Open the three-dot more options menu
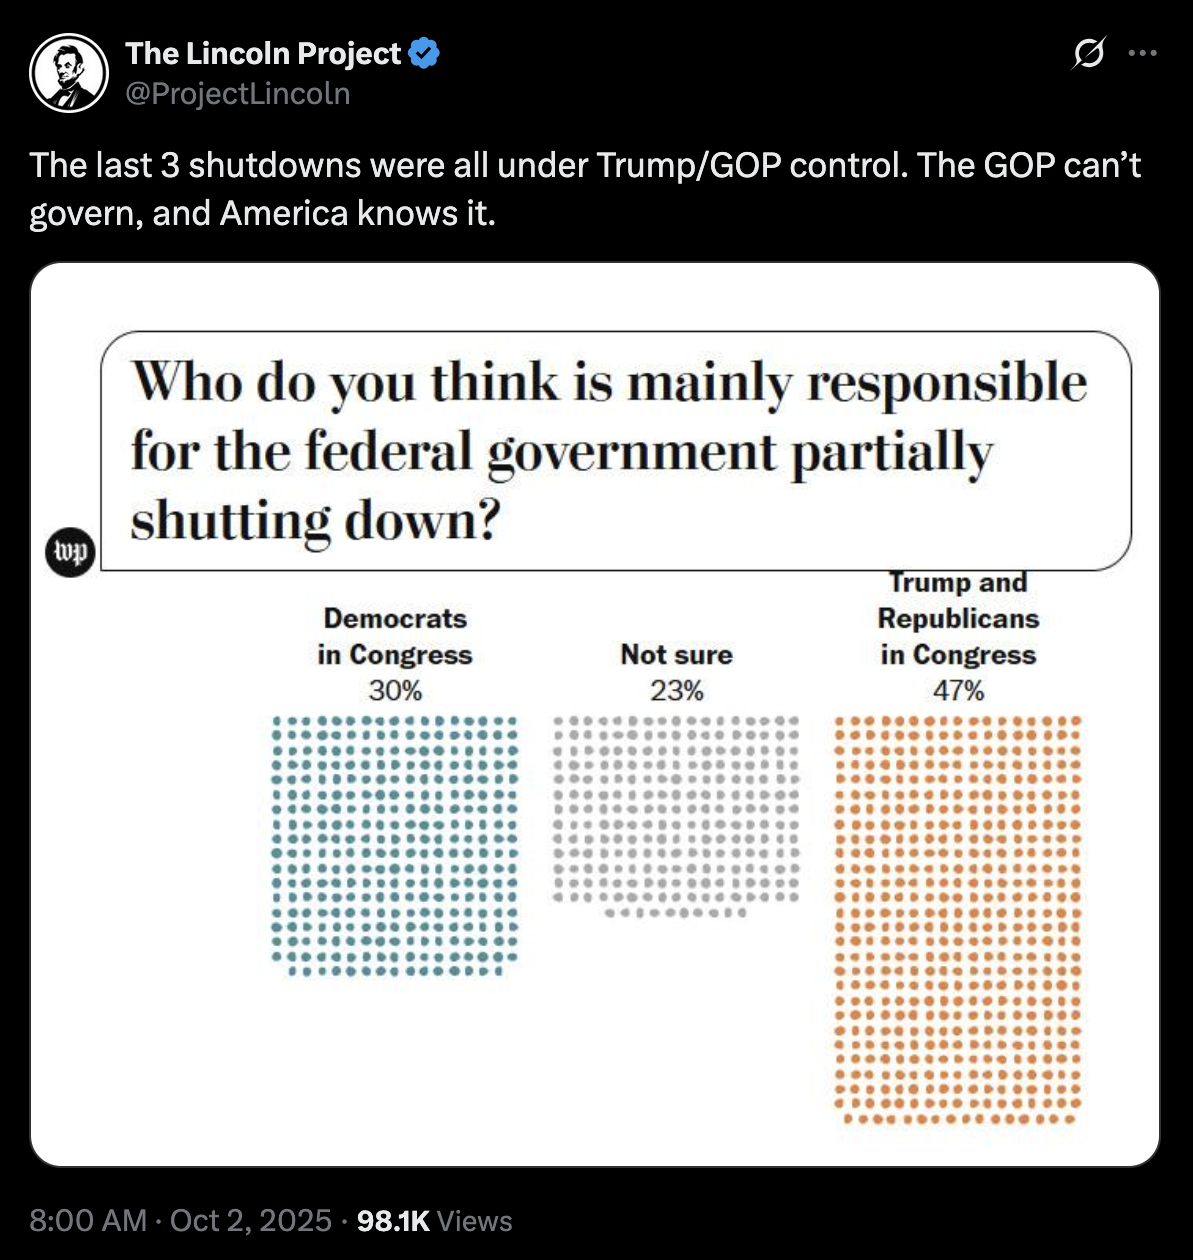The height and width of the screenshot is (1260, 1193). (x=1142, y=54)
